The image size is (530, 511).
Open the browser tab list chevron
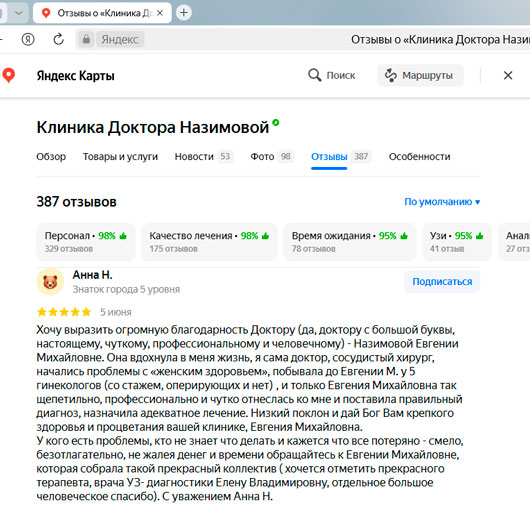18,13
